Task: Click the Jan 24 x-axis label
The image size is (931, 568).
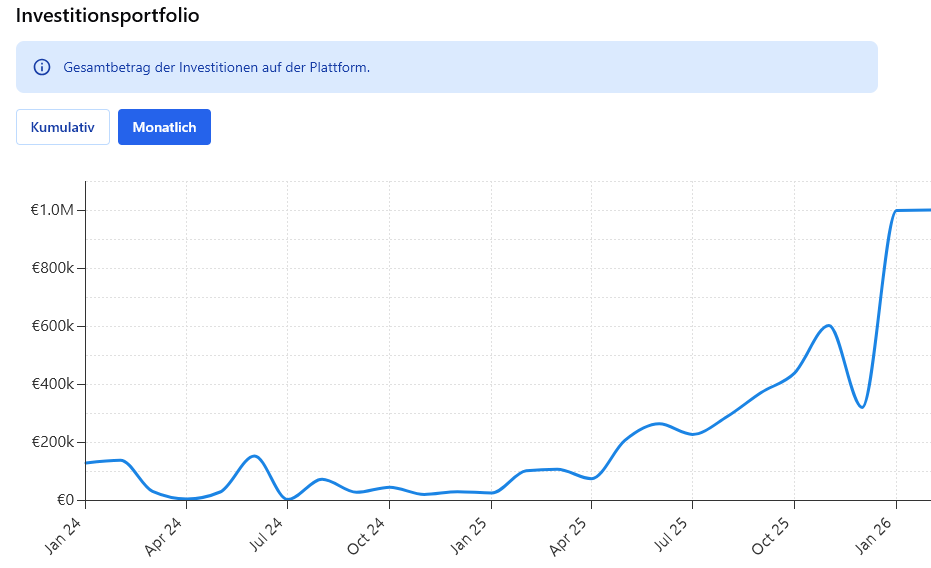Action: [65, 534]
